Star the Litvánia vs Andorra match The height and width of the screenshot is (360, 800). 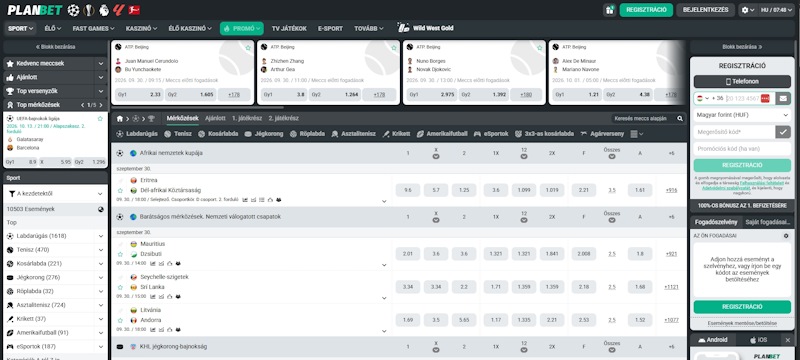click(120, 320)
